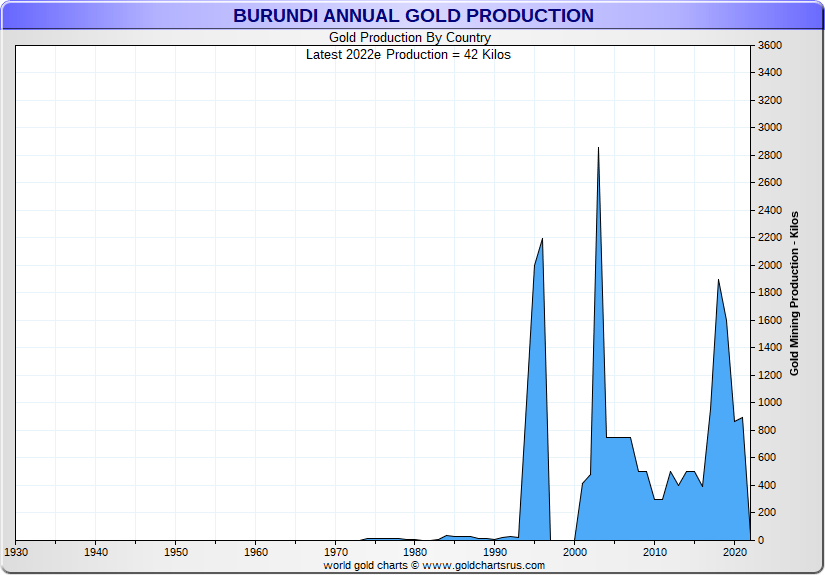This screenshot has height=575, width=825.
Task: Click the y-axis value 400
Action: coord(767,485)
